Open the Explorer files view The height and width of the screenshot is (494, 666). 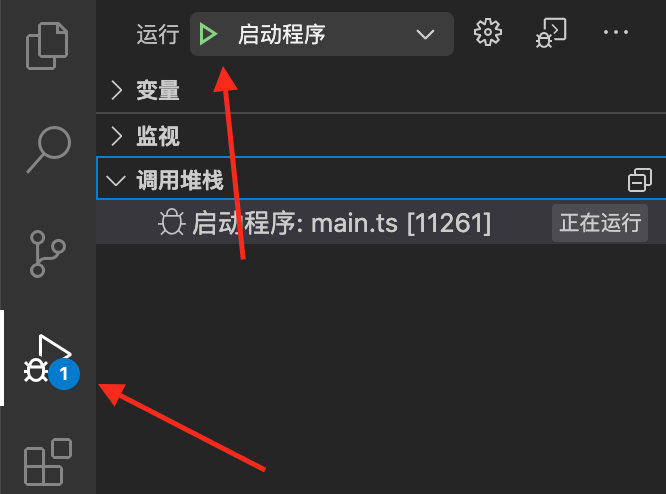click(x=47, y=46)
